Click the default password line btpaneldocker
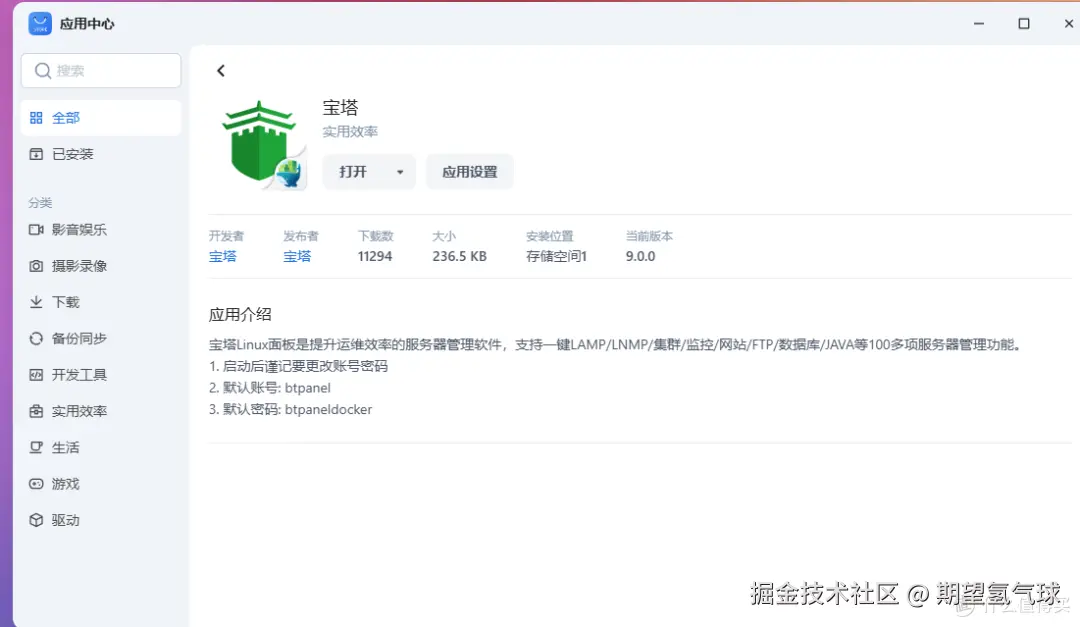The image size is (1080, 627). [x=291, y=409]
